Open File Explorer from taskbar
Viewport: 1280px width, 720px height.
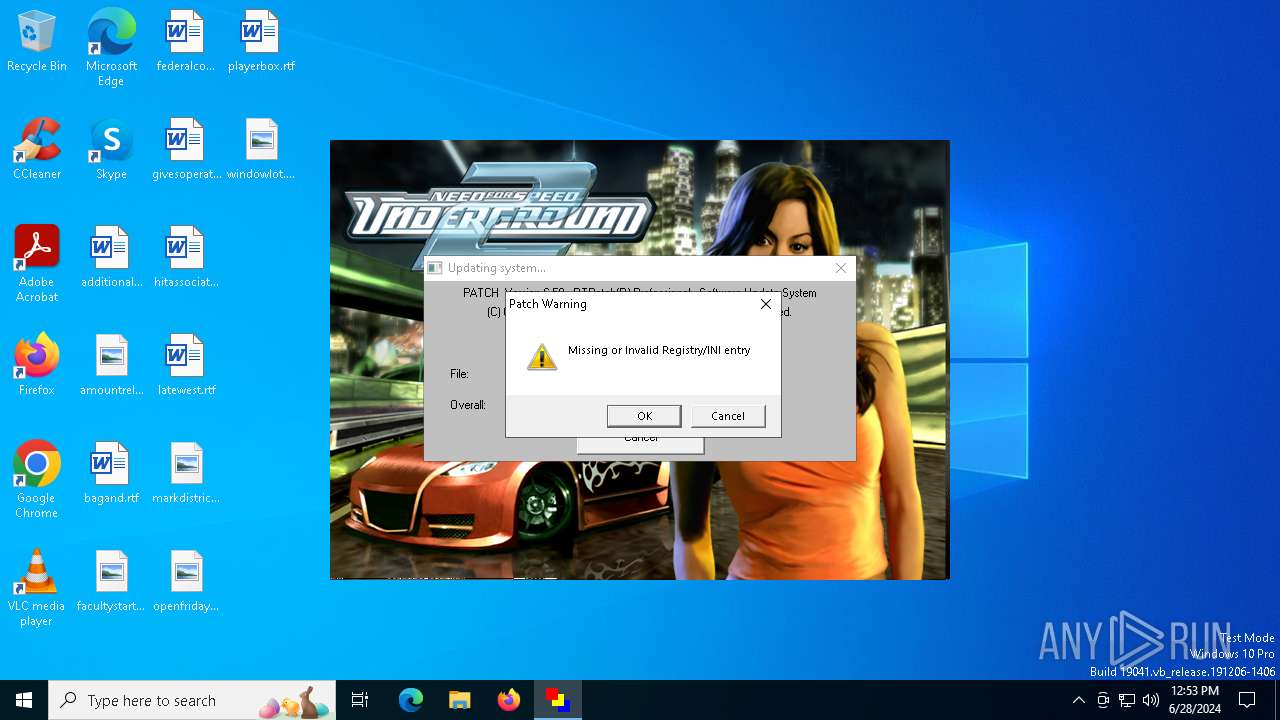click(x=459, y=700)
